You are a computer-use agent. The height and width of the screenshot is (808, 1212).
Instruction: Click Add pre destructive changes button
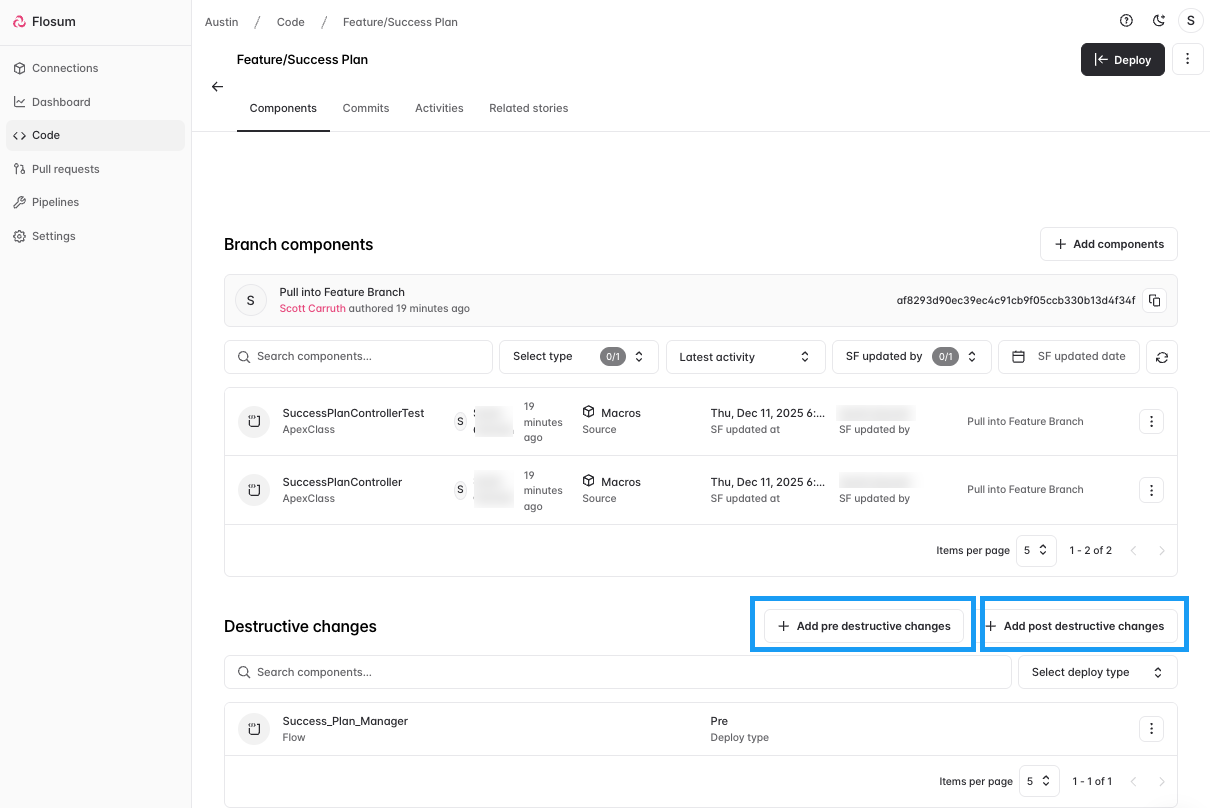pos(863,626)
